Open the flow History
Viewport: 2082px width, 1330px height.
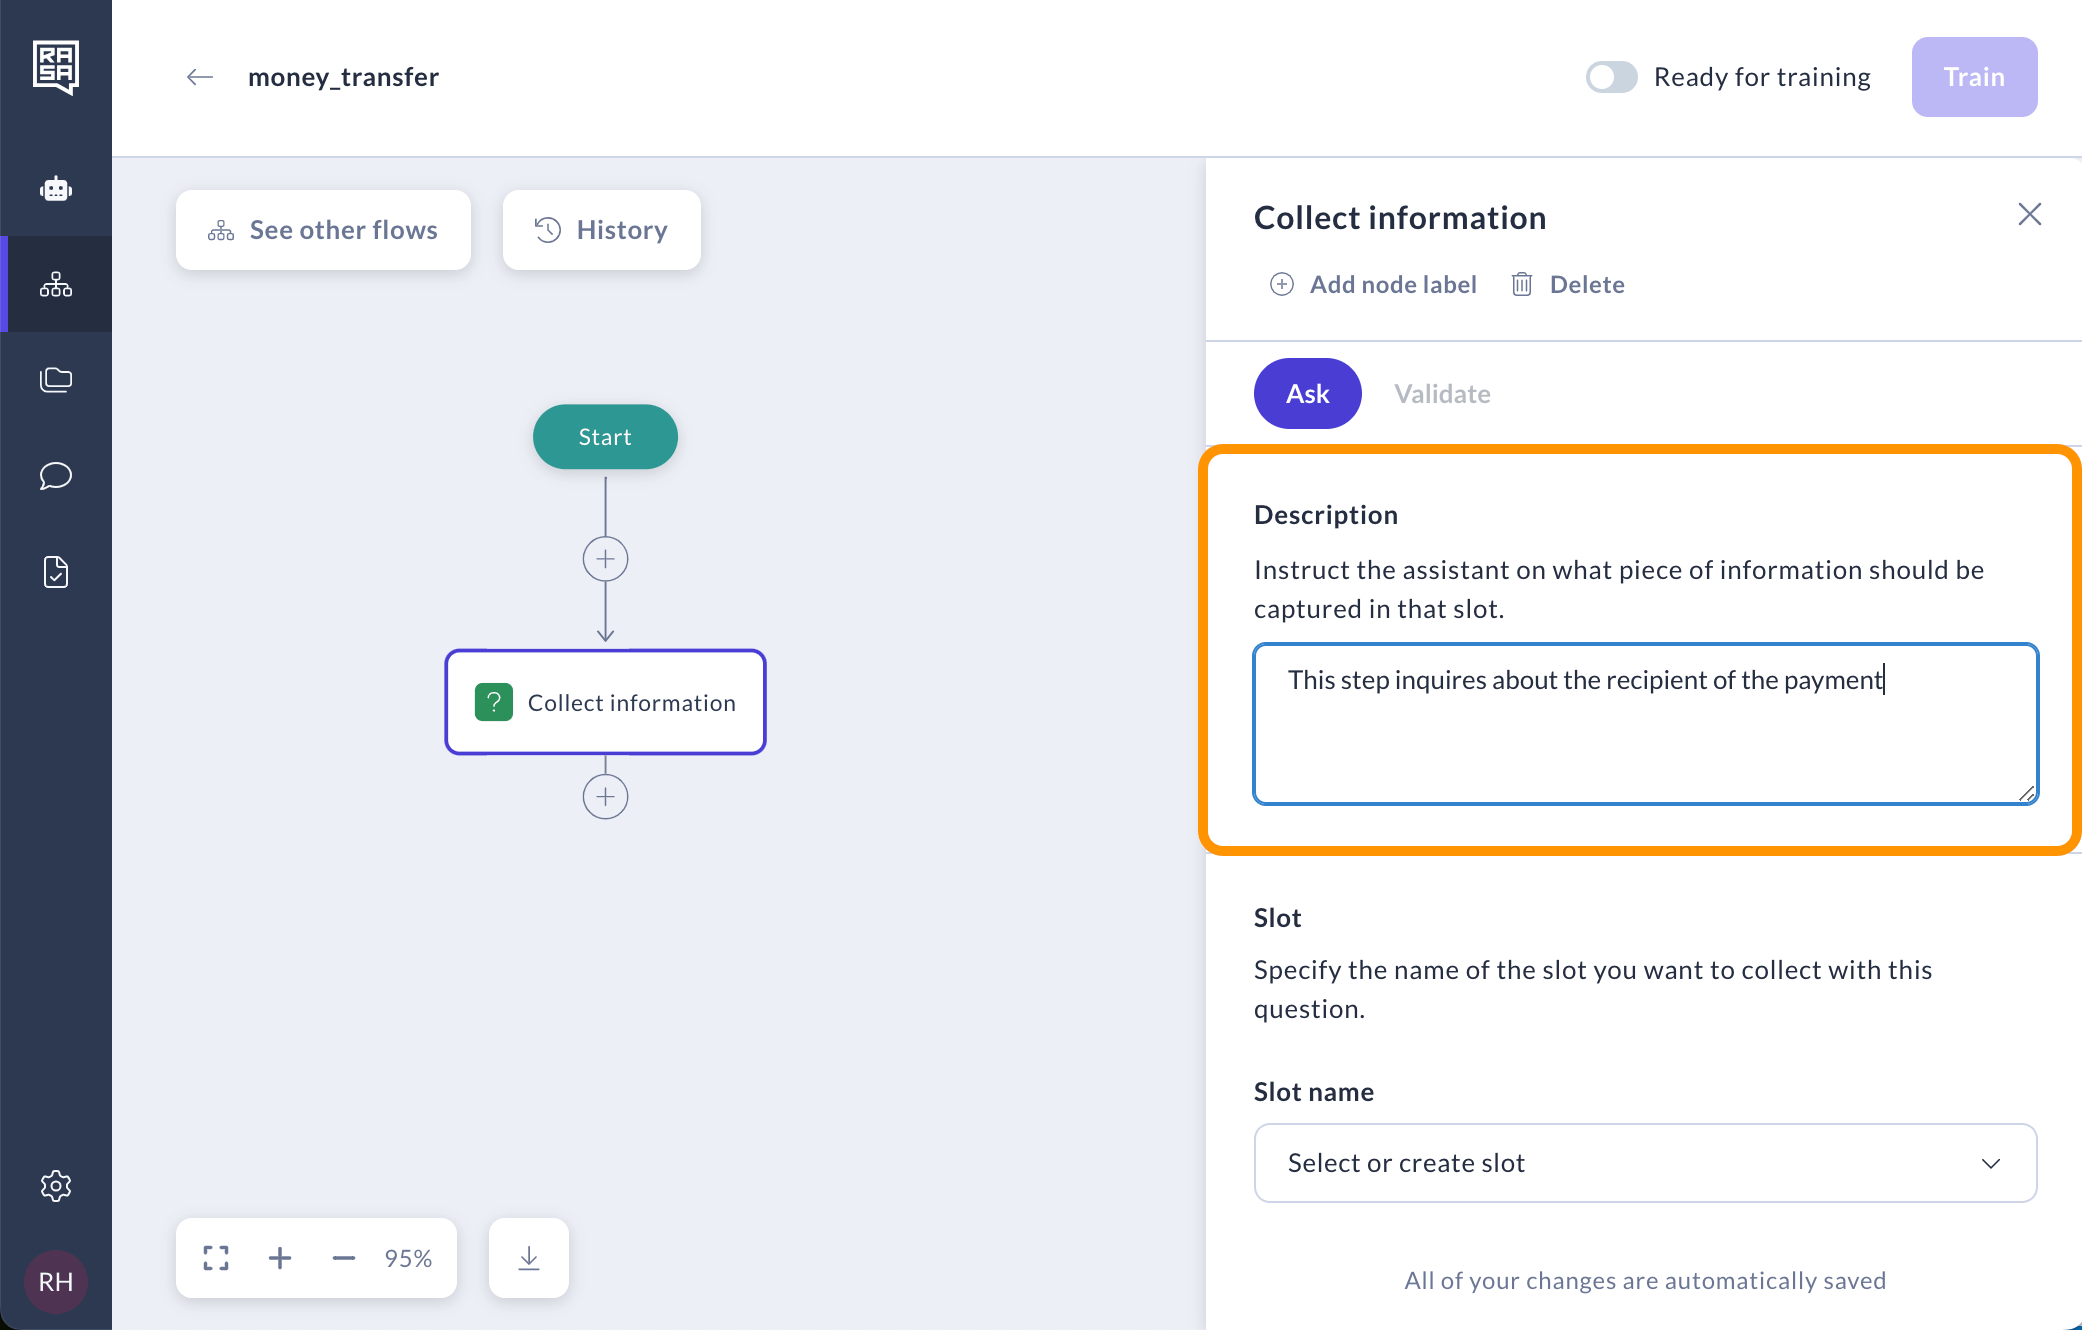point(601,230)
